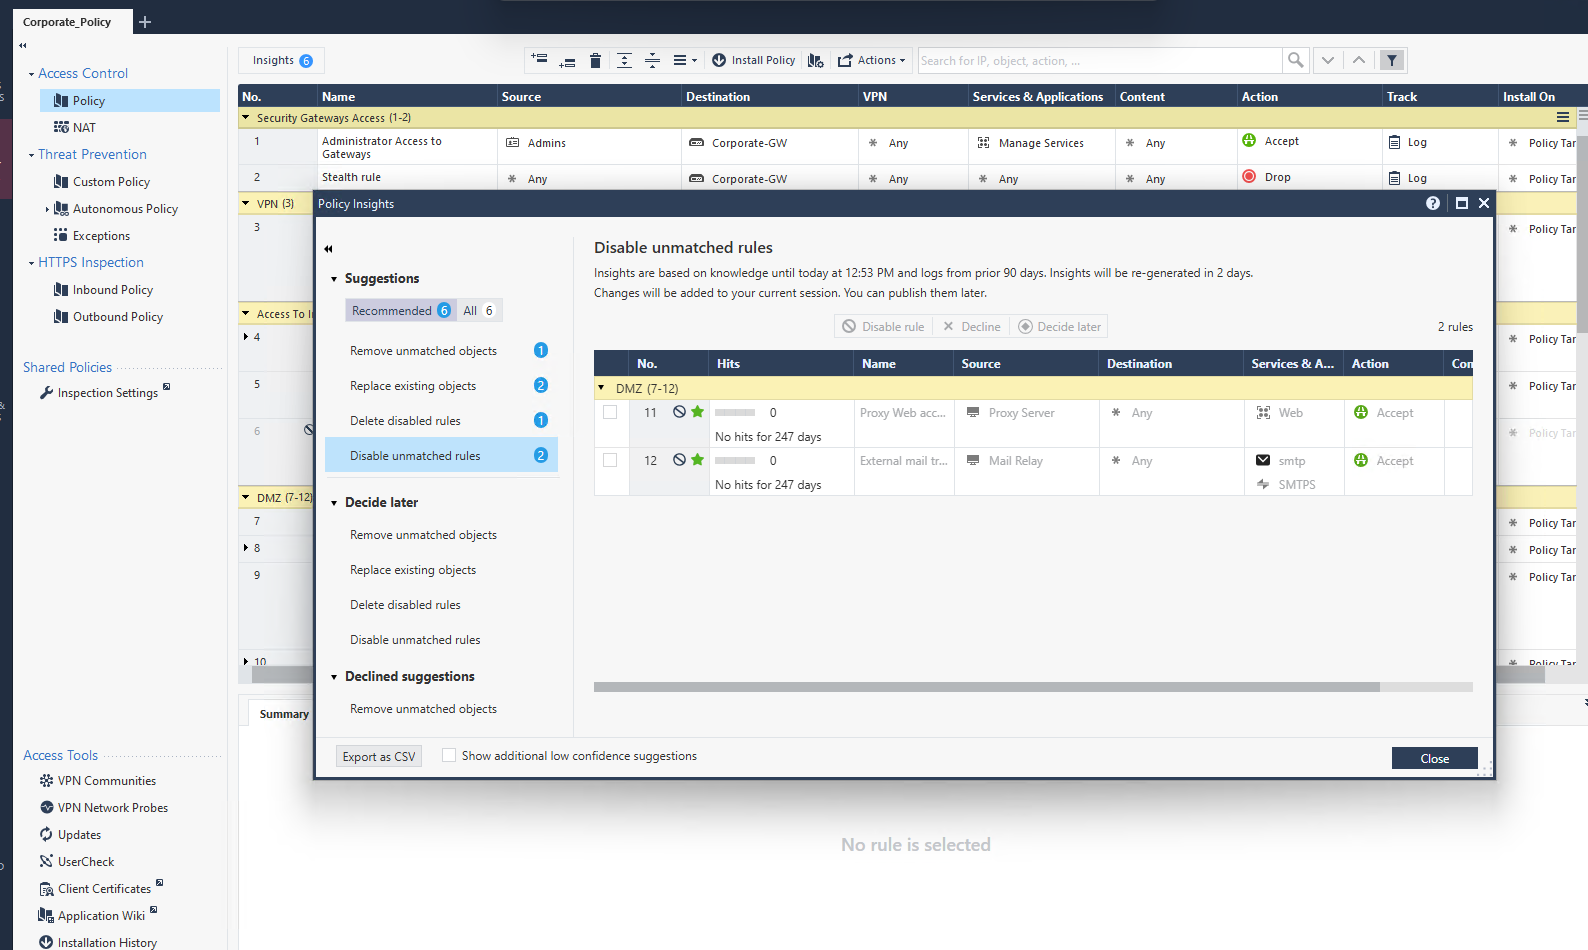Click Export as CSV
This screenshot has width=1588, height=950.
pyautogui.click(x=378, y=756)
